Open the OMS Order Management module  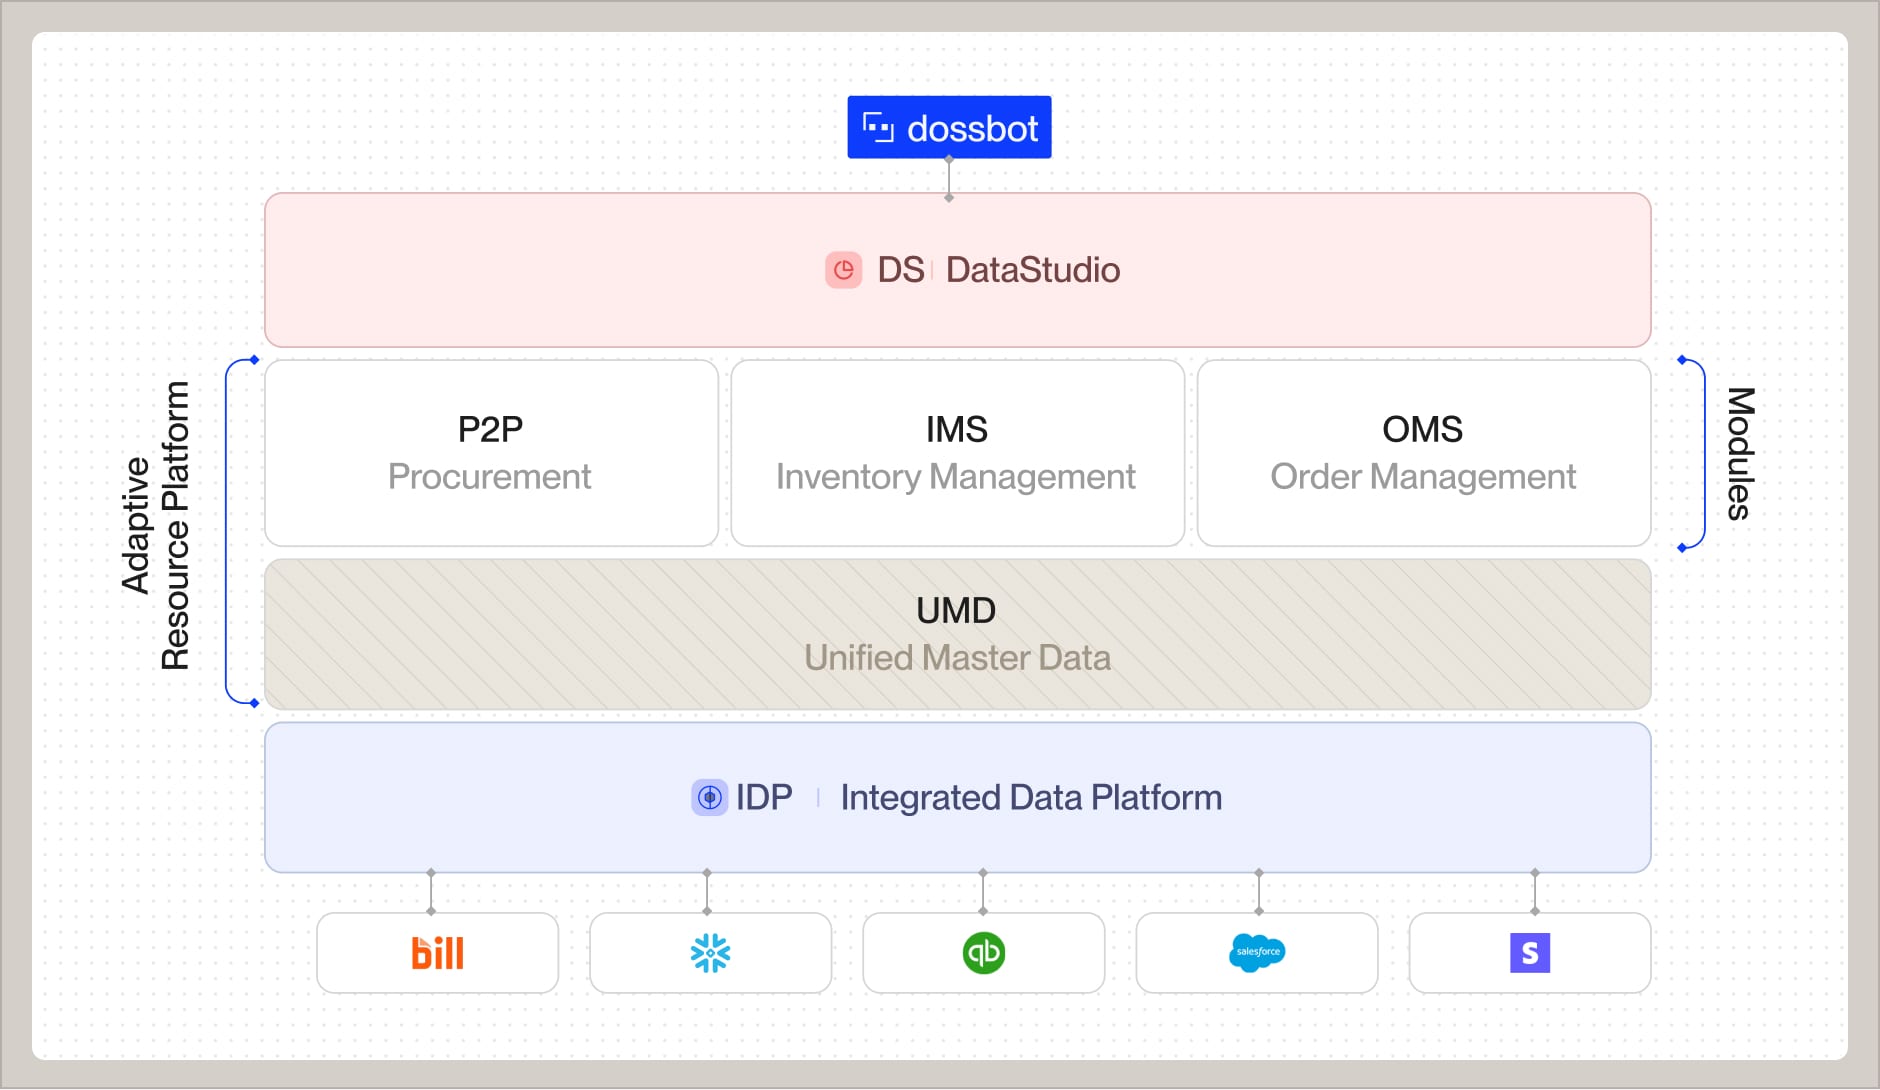(1423, 452)
